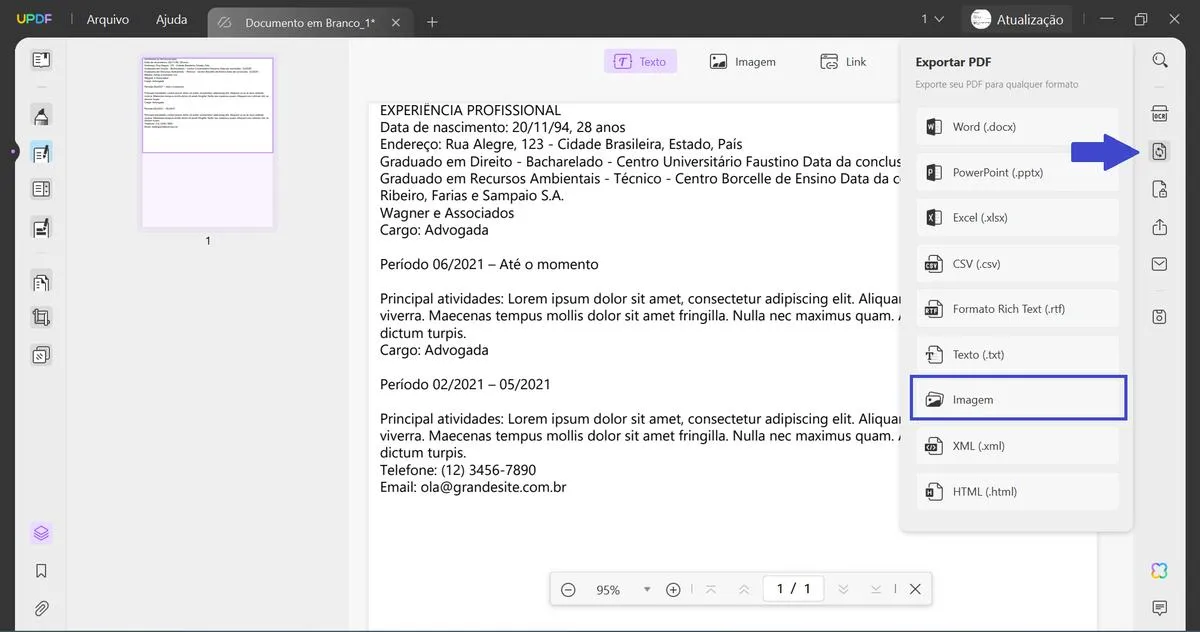
Task: Open the Arquivo menu
Action: tap(106, 18)
